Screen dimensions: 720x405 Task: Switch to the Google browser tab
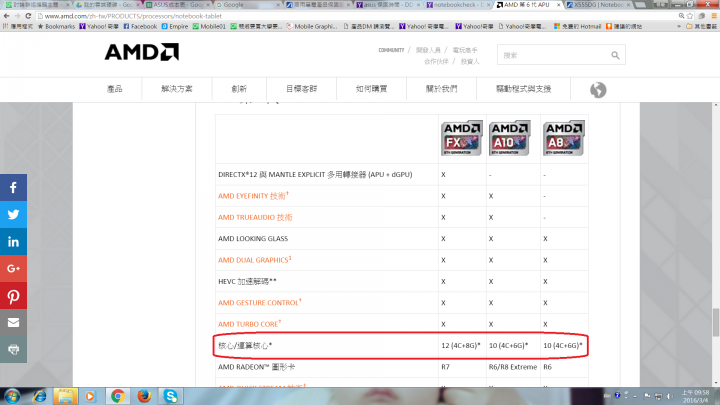247,5
